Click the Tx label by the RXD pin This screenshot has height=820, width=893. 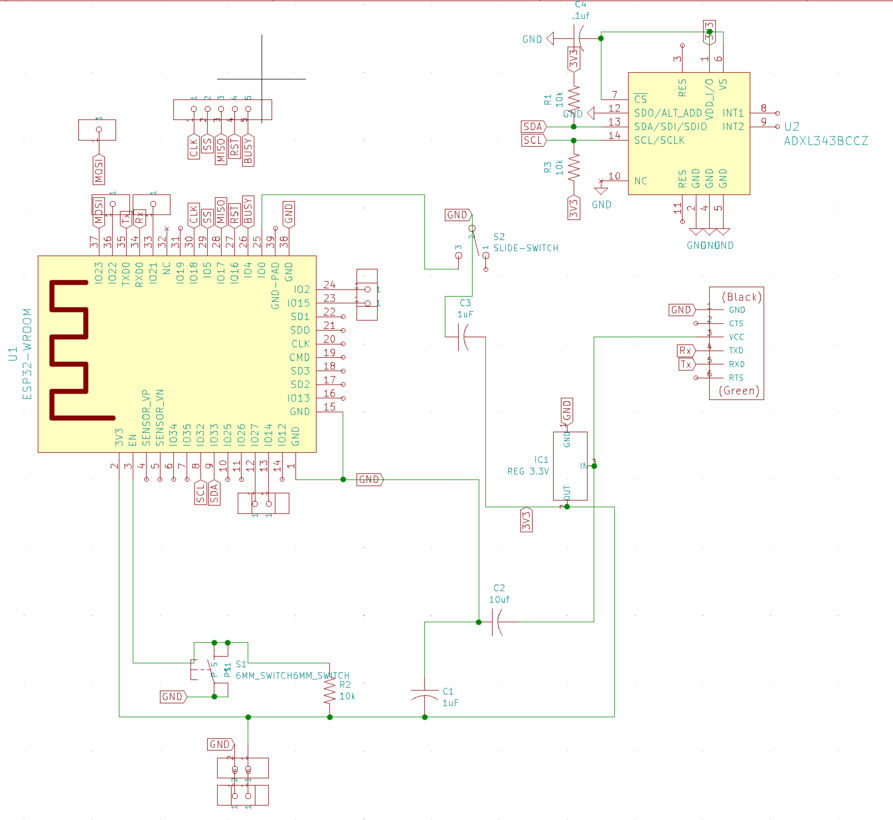(x=687, y=364)
